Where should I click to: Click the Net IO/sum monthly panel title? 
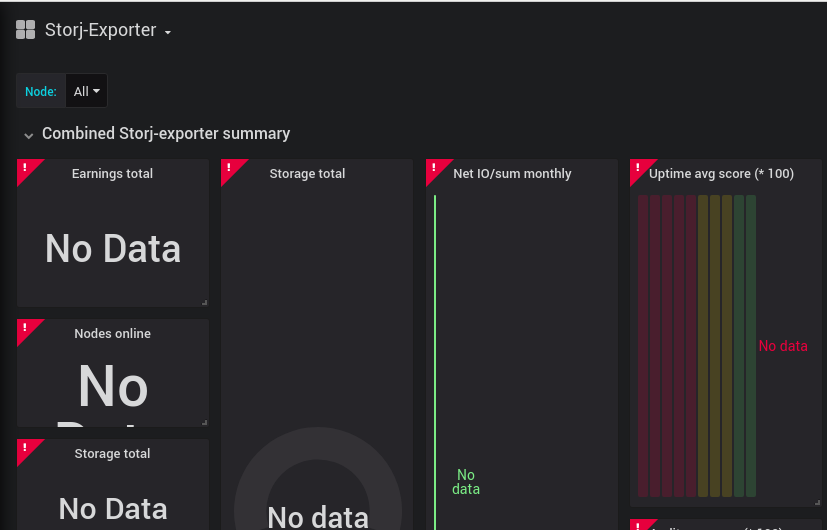point(512,174)
